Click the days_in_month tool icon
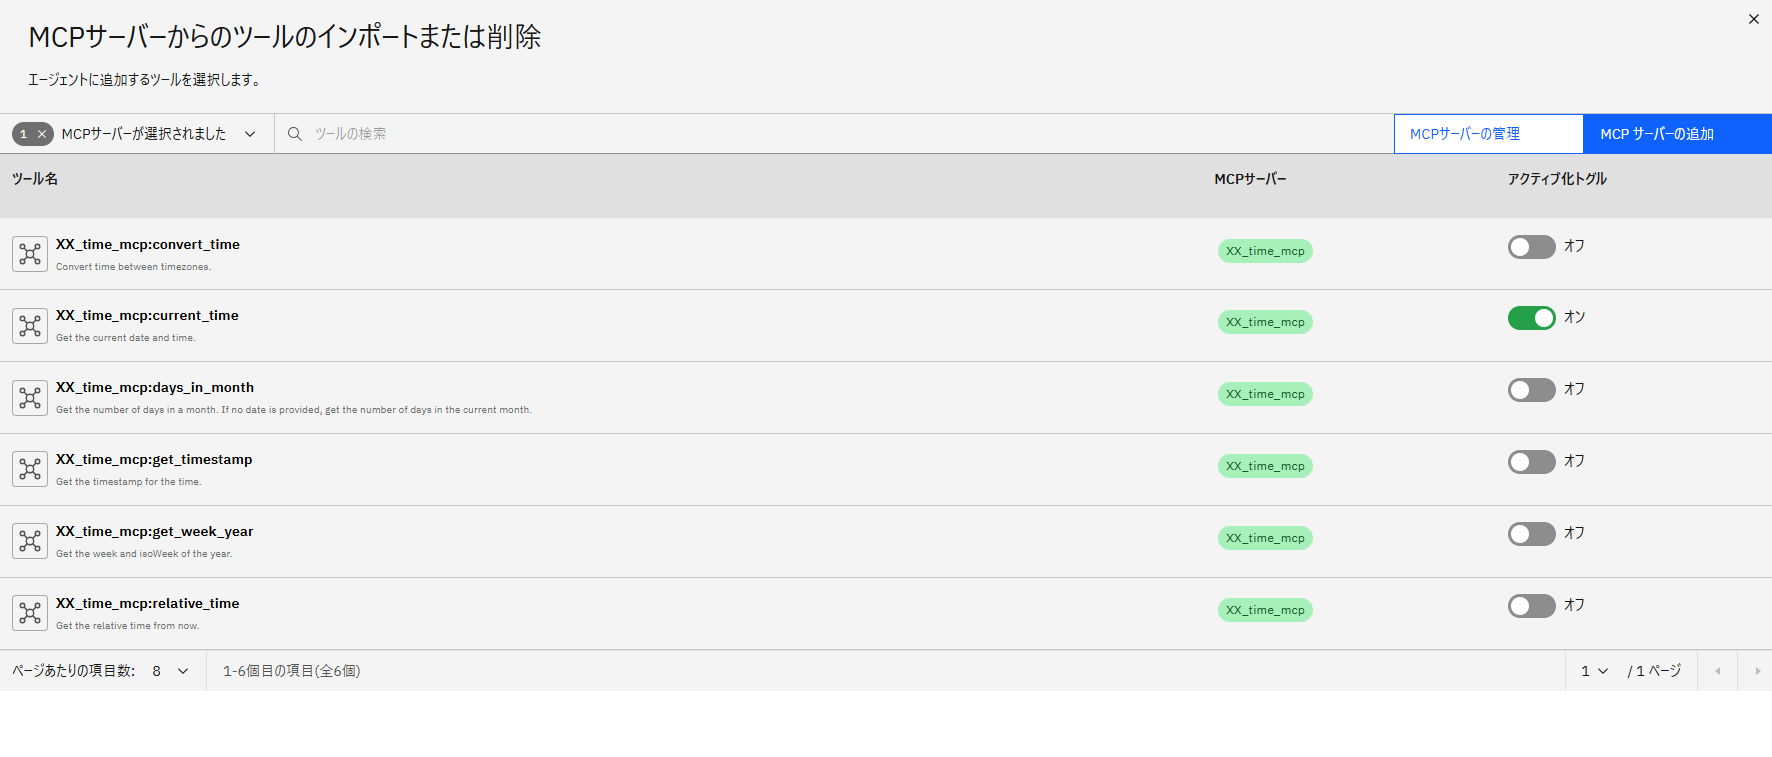 (30, 398)
